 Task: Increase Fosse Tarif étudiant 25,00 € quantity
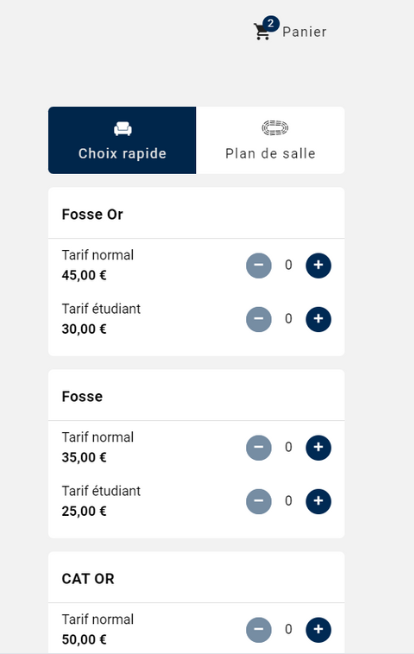point(319,501)
